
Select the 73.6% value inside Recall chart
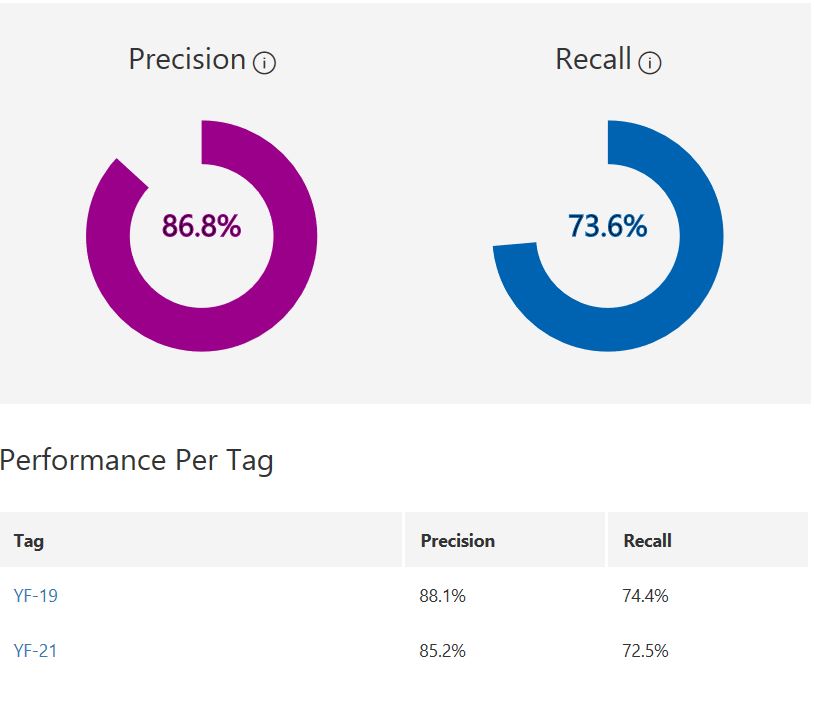point(608,227)
